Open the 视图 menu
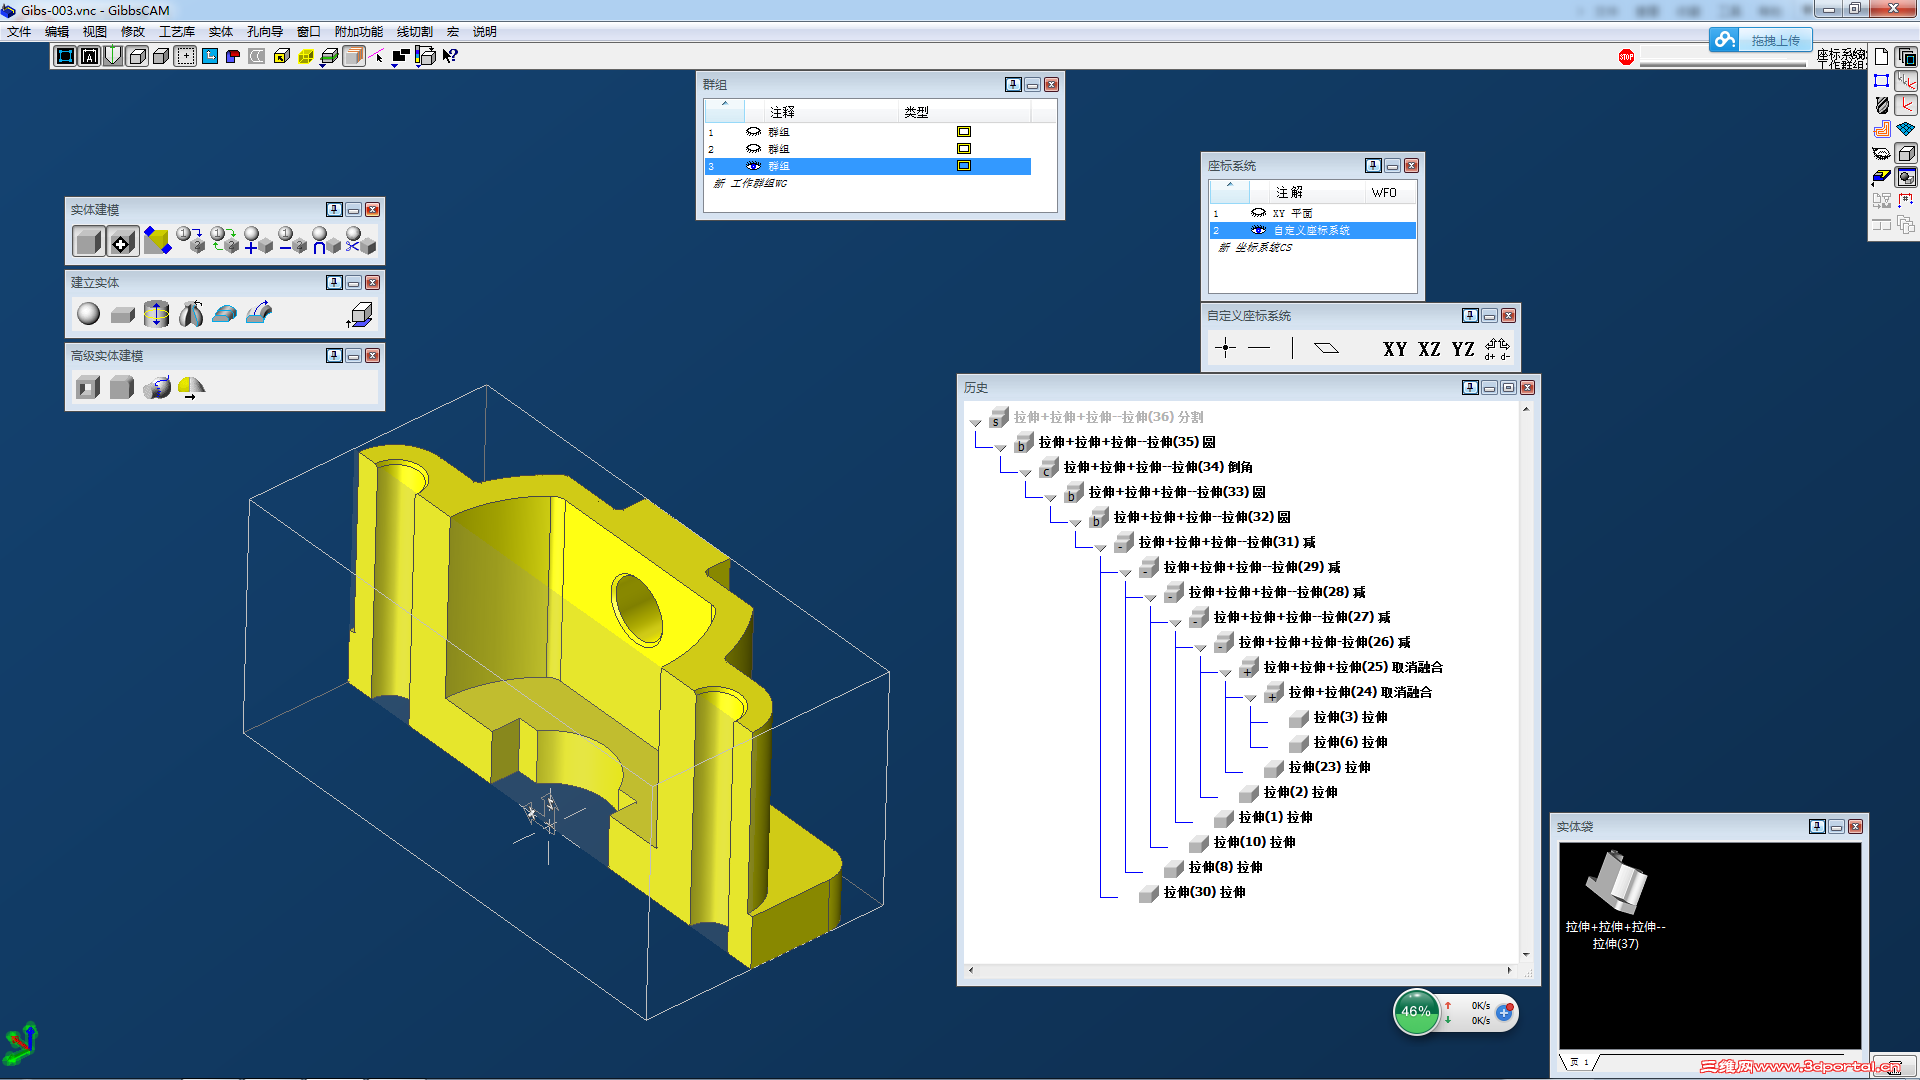Screen dimensions: 1920x1080 95,32
